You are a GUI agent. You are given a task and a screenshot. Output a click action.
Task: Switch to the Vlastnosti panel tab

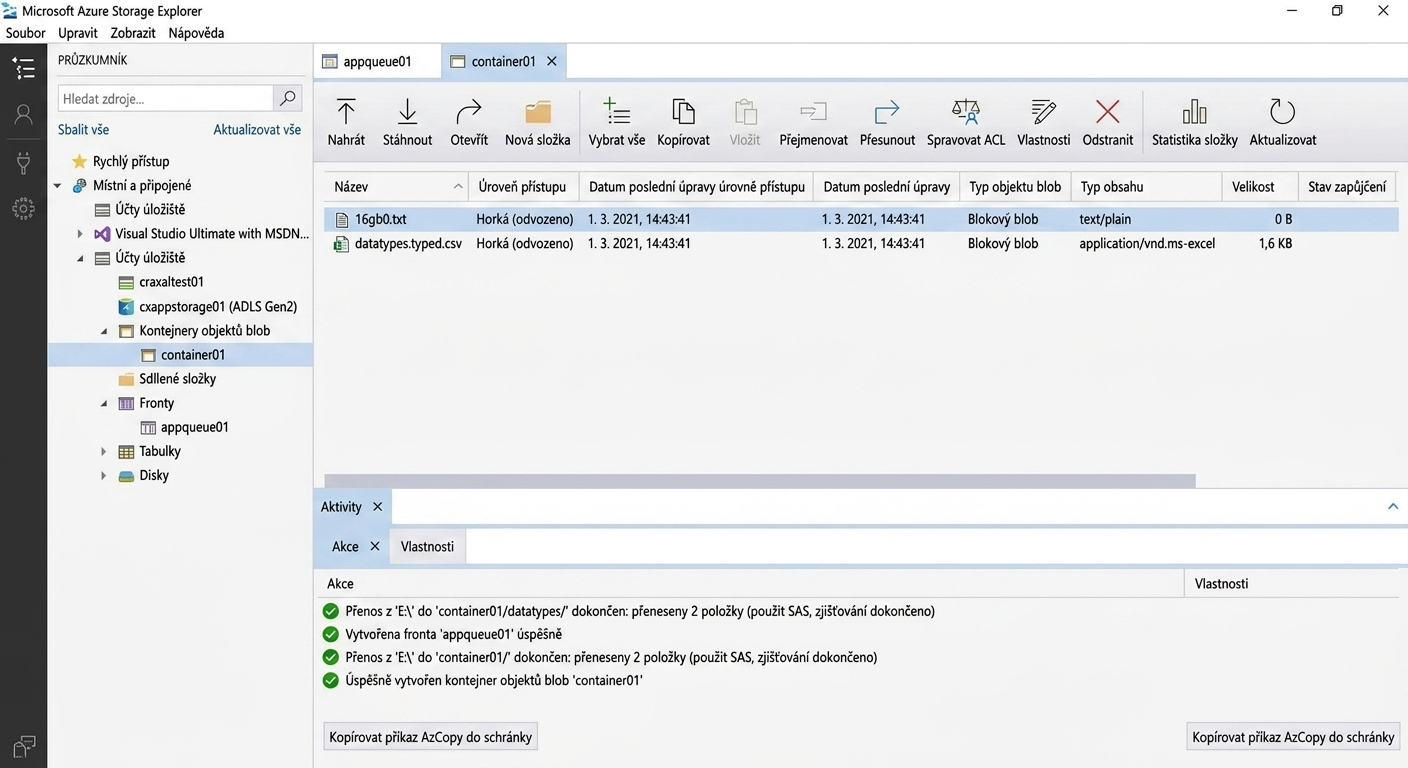pos(427,546)
